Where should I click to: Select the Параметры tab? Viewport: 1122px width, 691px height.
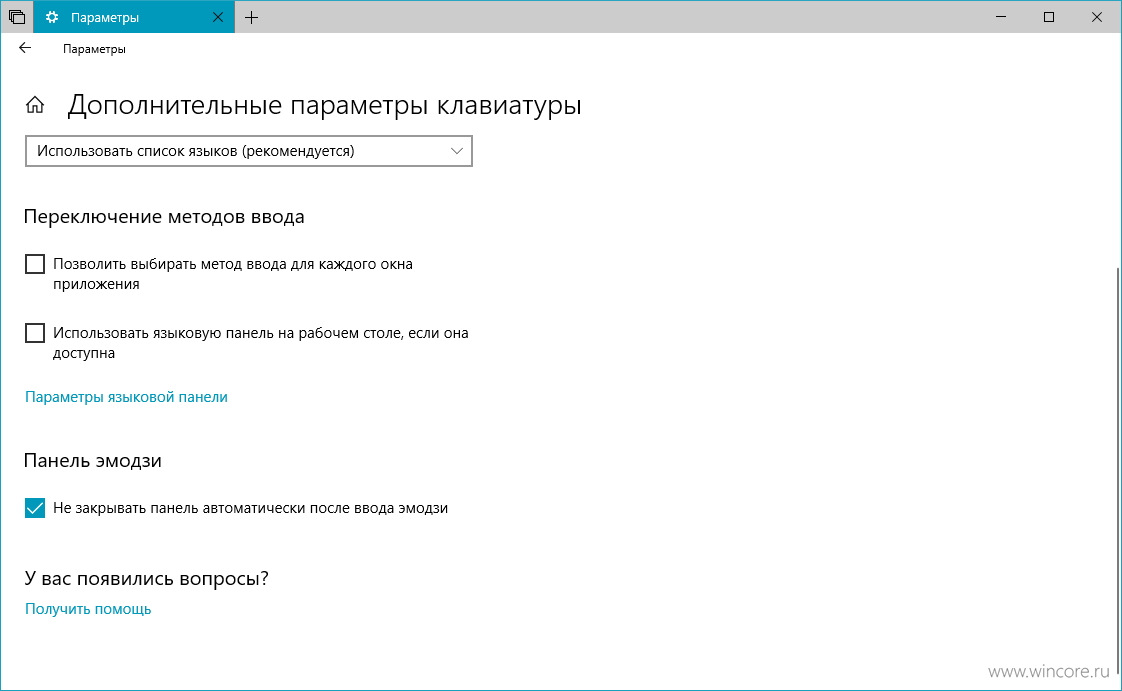pyautogui.click(x=134, y=17)
